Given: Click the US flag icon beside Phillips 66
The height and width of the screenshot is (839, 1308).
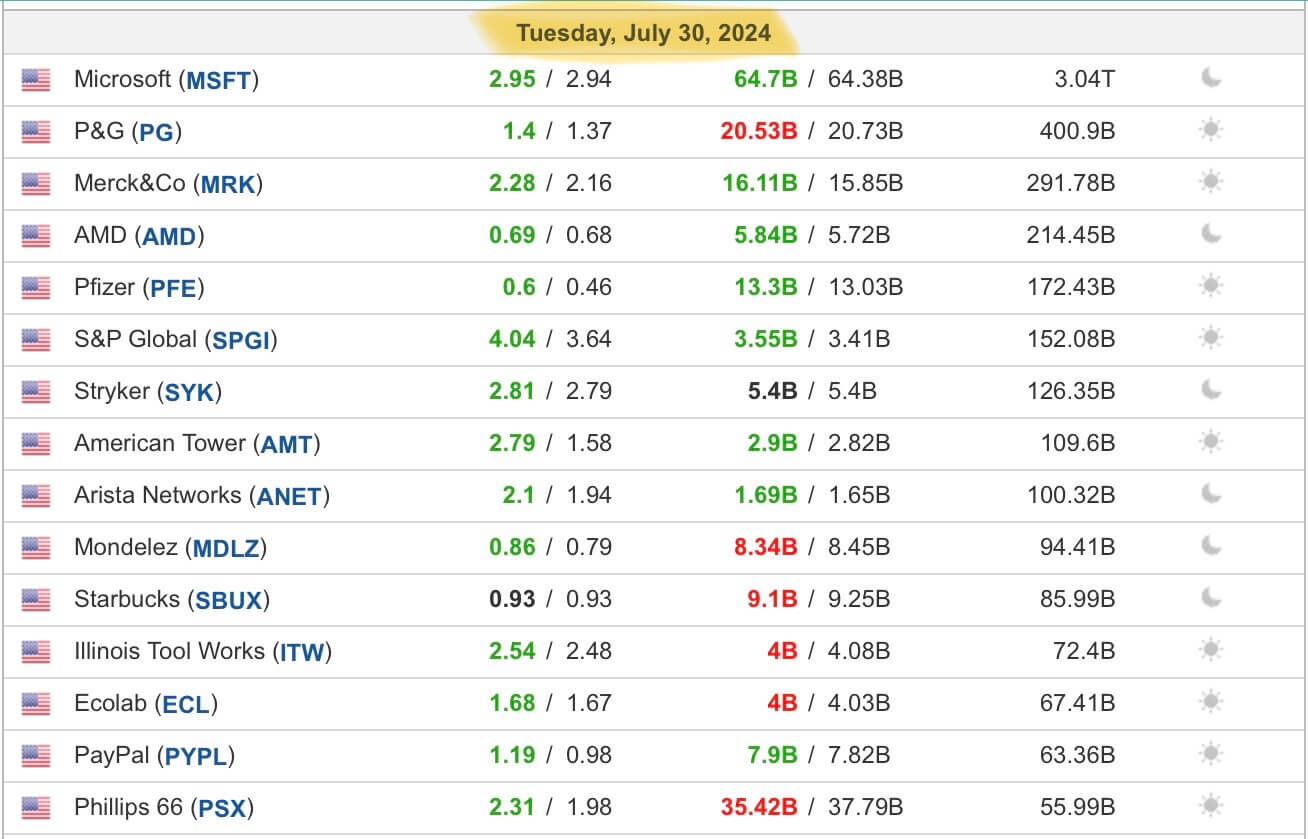Looking at the screenshot, I should coord(36,808).
